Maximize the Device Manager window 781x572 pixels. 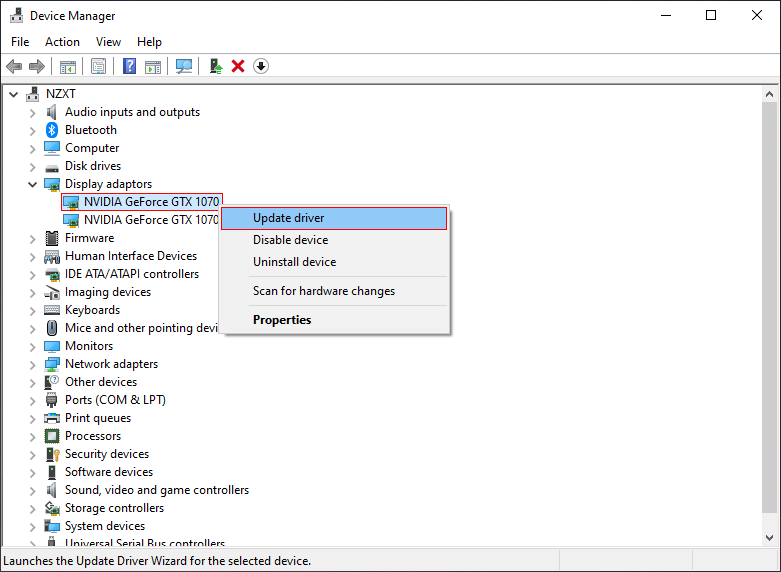(x=711, y=15)
